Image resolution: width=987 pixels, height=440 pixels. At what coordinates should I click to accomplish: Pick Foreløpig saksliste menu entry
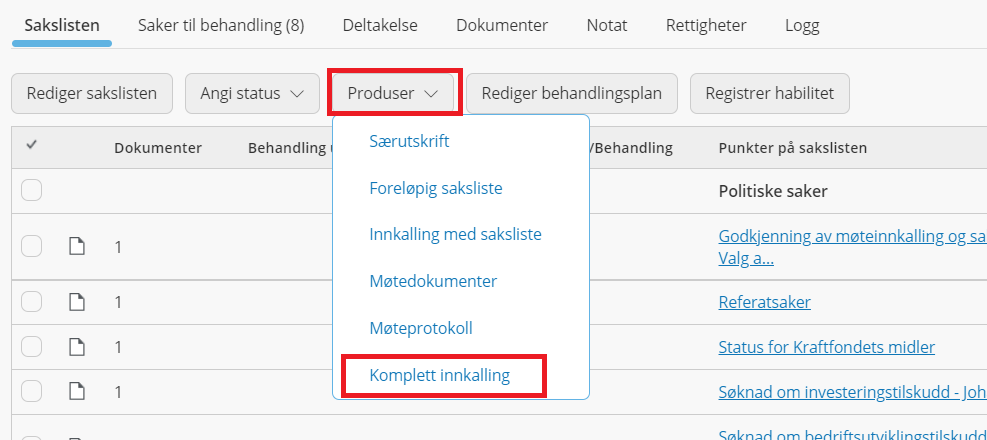tap(436, 188)
